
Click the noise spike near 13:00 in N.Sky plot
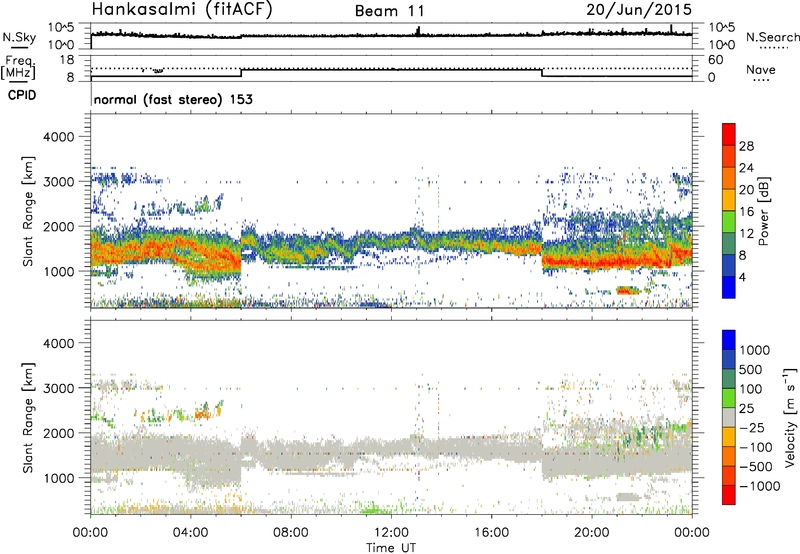point(418,31)
